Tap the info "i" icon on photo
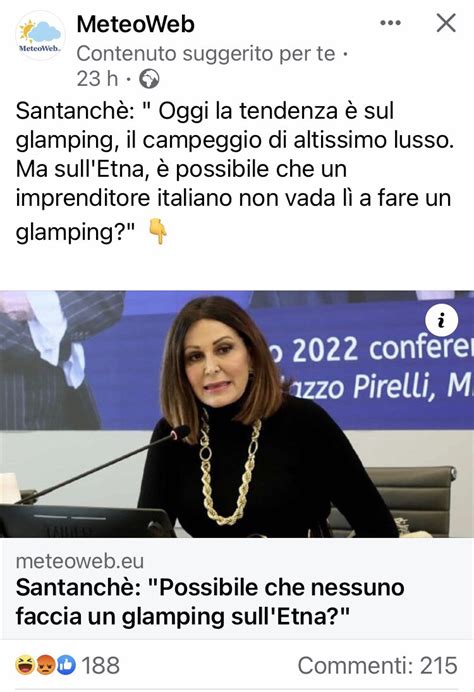 point(441,320)
